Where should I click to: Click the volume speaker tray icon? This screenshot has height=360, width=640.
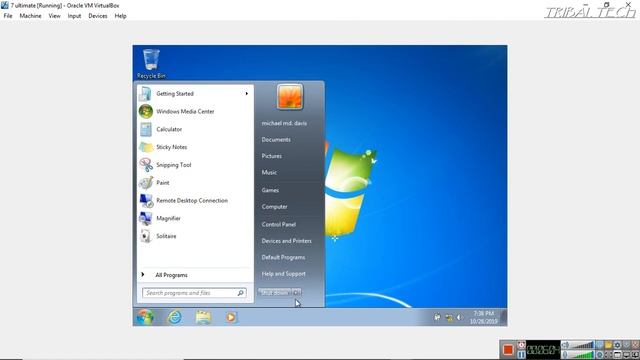[x=459, y=317]
